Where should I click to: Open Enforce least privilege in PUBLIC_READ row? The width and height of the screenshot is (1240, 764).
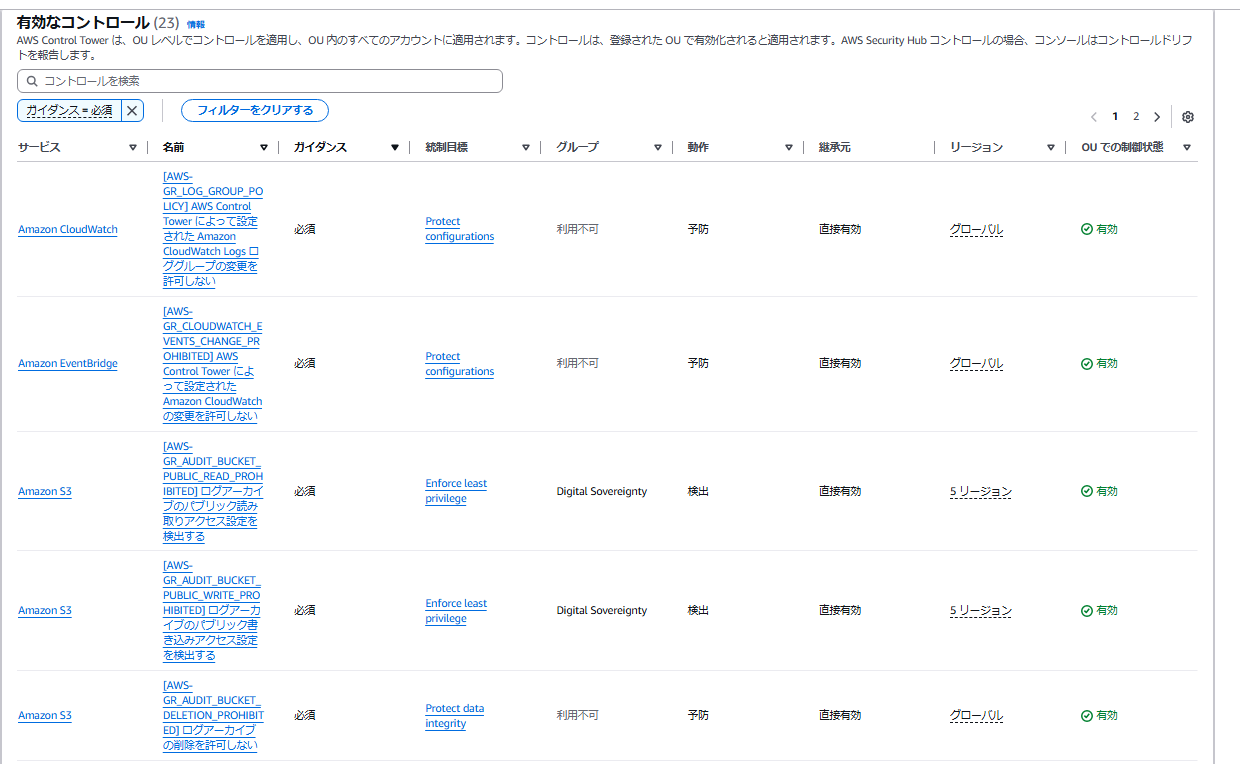coord(456,491)
